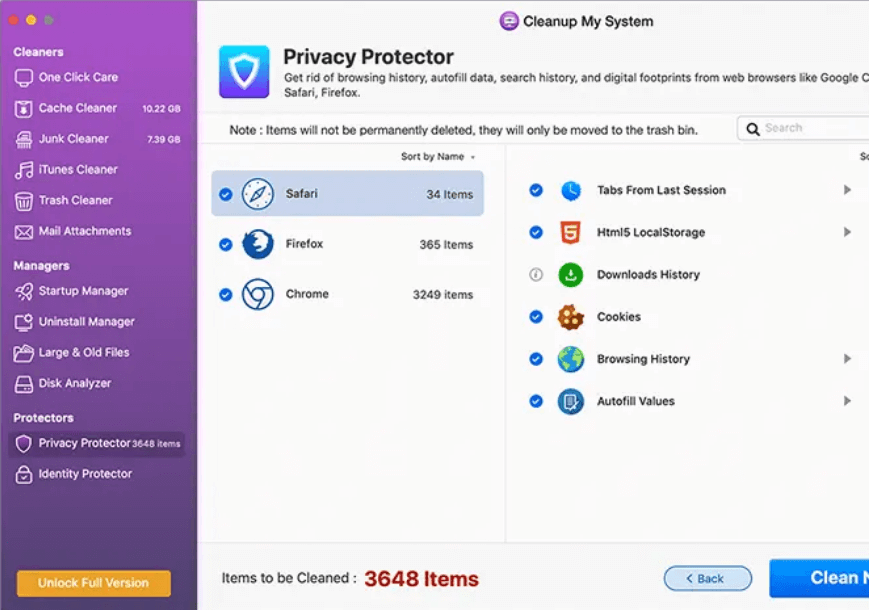Select '3249 items' count on Chrome row
Viewport: 869px width, 610px height.
point(443,295)
